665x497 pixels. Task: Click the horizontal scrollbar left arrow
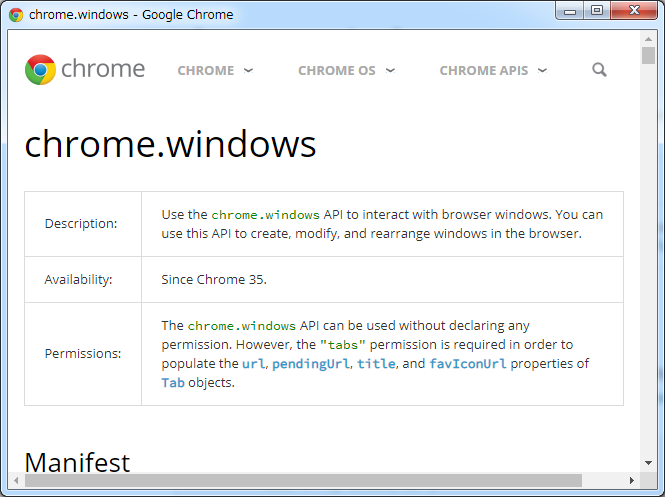click(16, 480)
